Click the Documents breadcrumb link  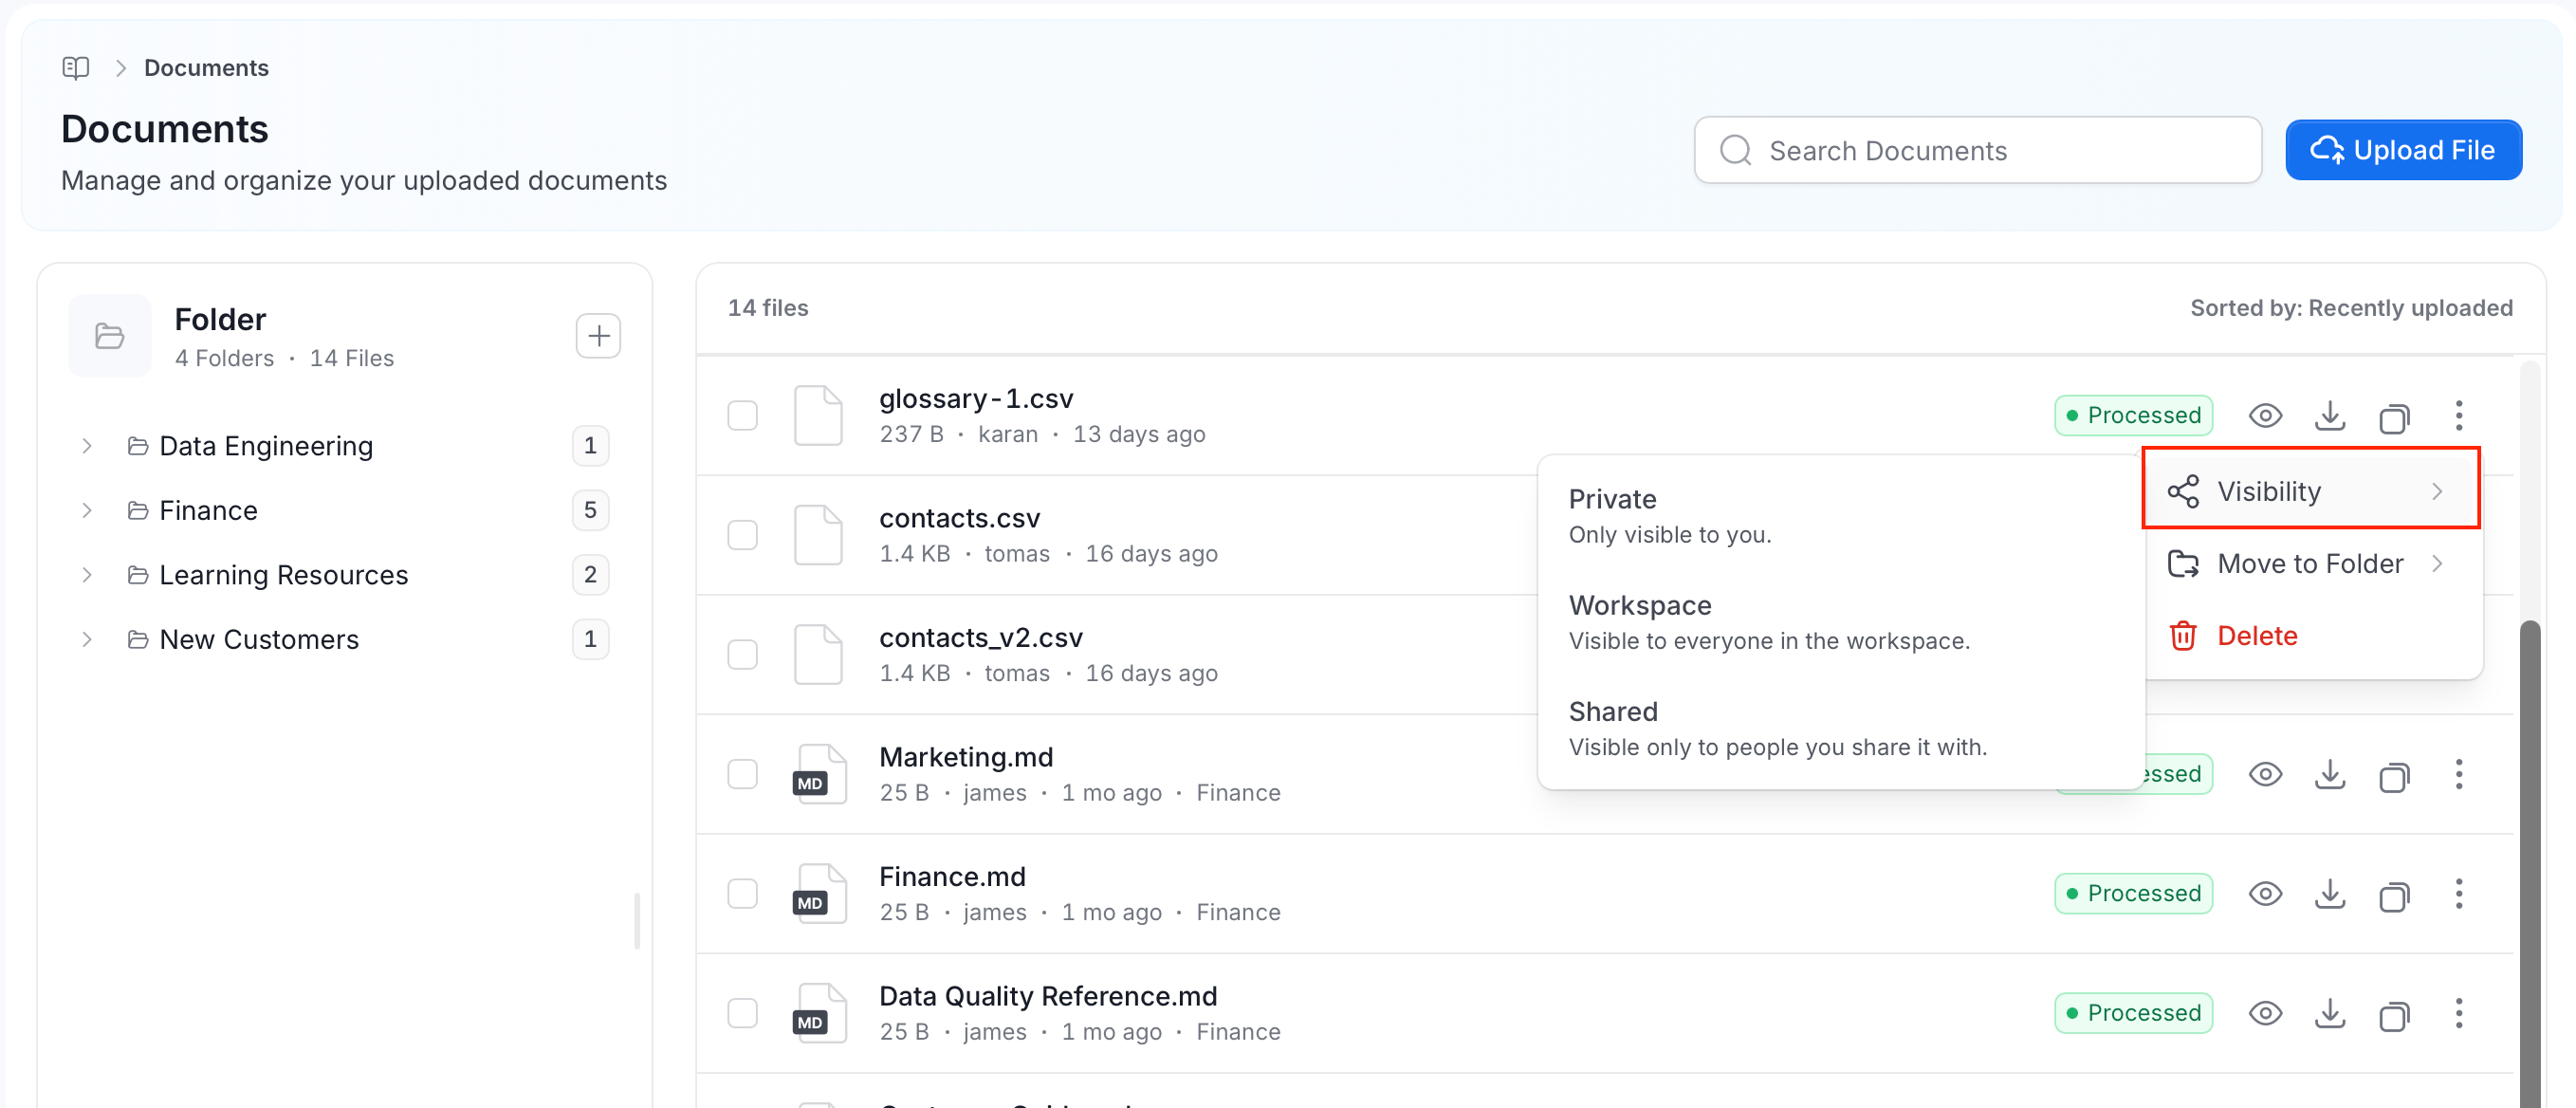[x=206, y=68]
